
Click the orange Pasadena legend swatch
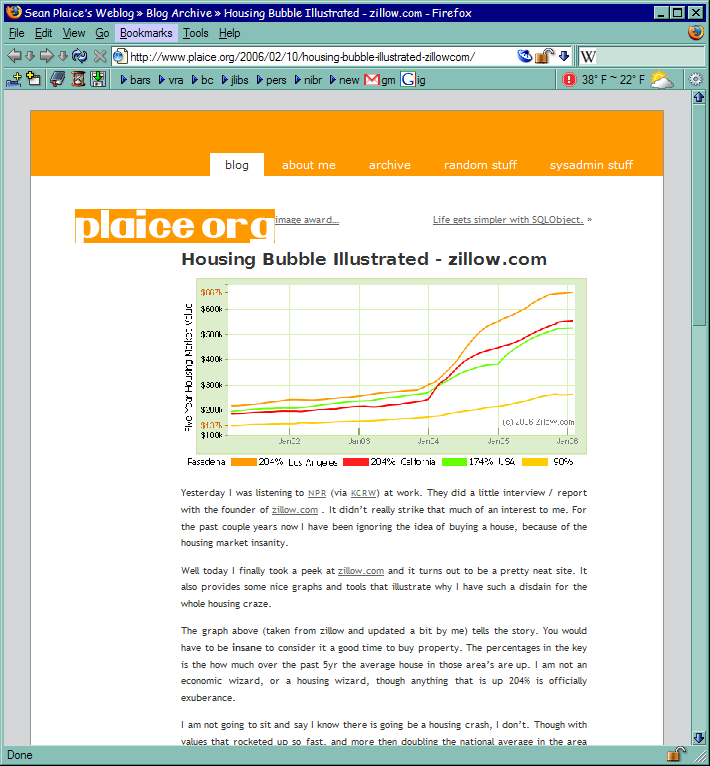(x=244, y=462)
